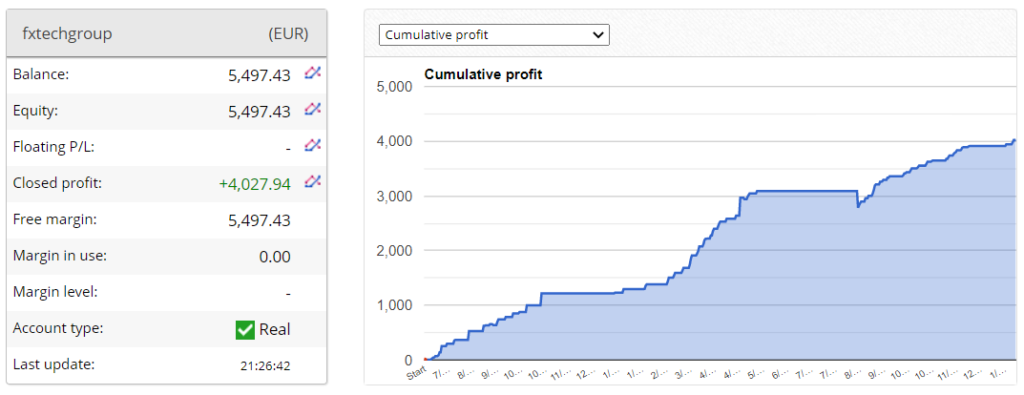Click the Last update time 21:26:42
This screenshot has height=395, width=1024.
pos(265,366)
